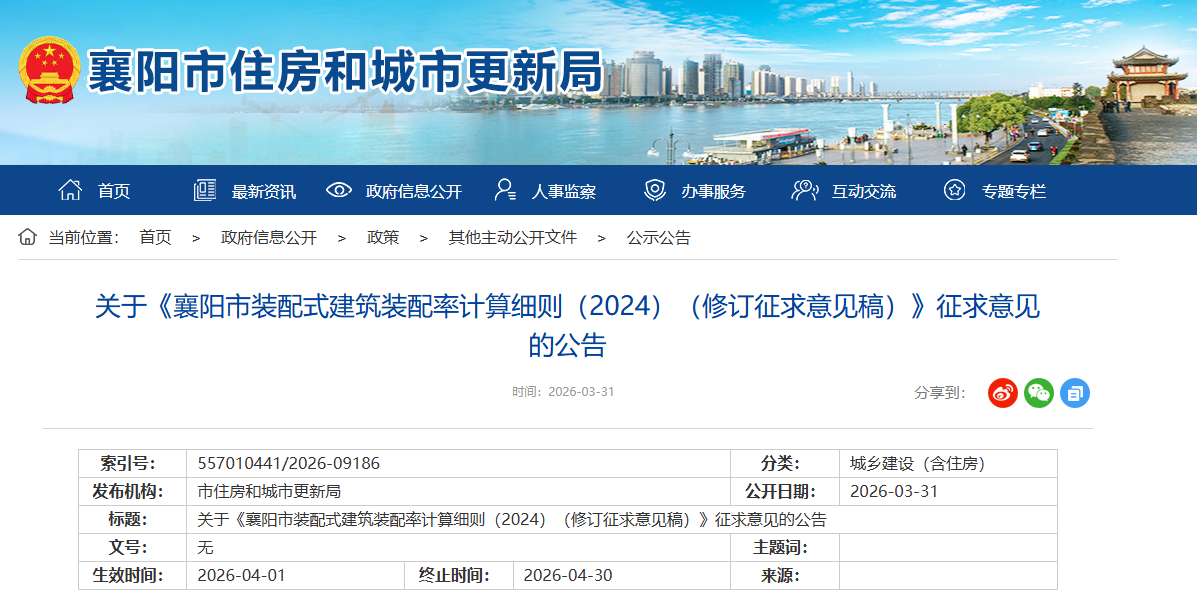
Task: Open the 政策 breadcrumb link
Action: point(384,238)
